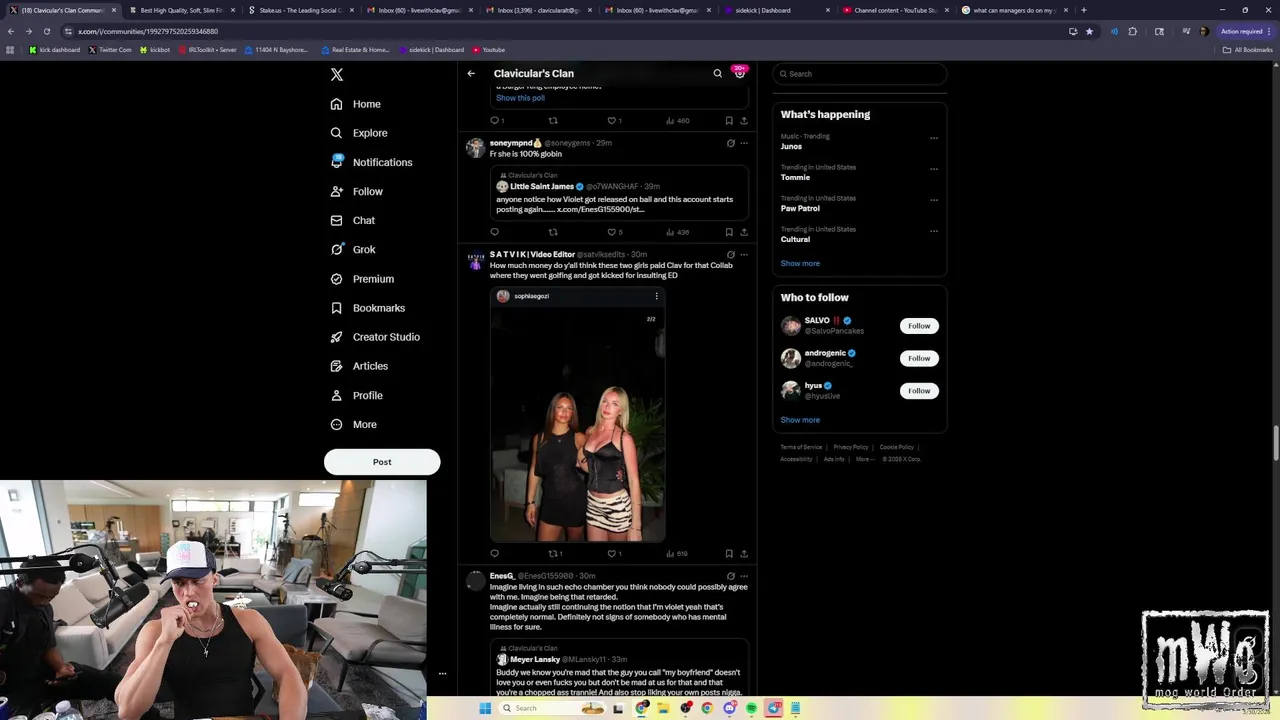1280x720 pixels.
Task: Open options for Paw Patrol trend
Action: pyautogui.click(x=934, y=200)
